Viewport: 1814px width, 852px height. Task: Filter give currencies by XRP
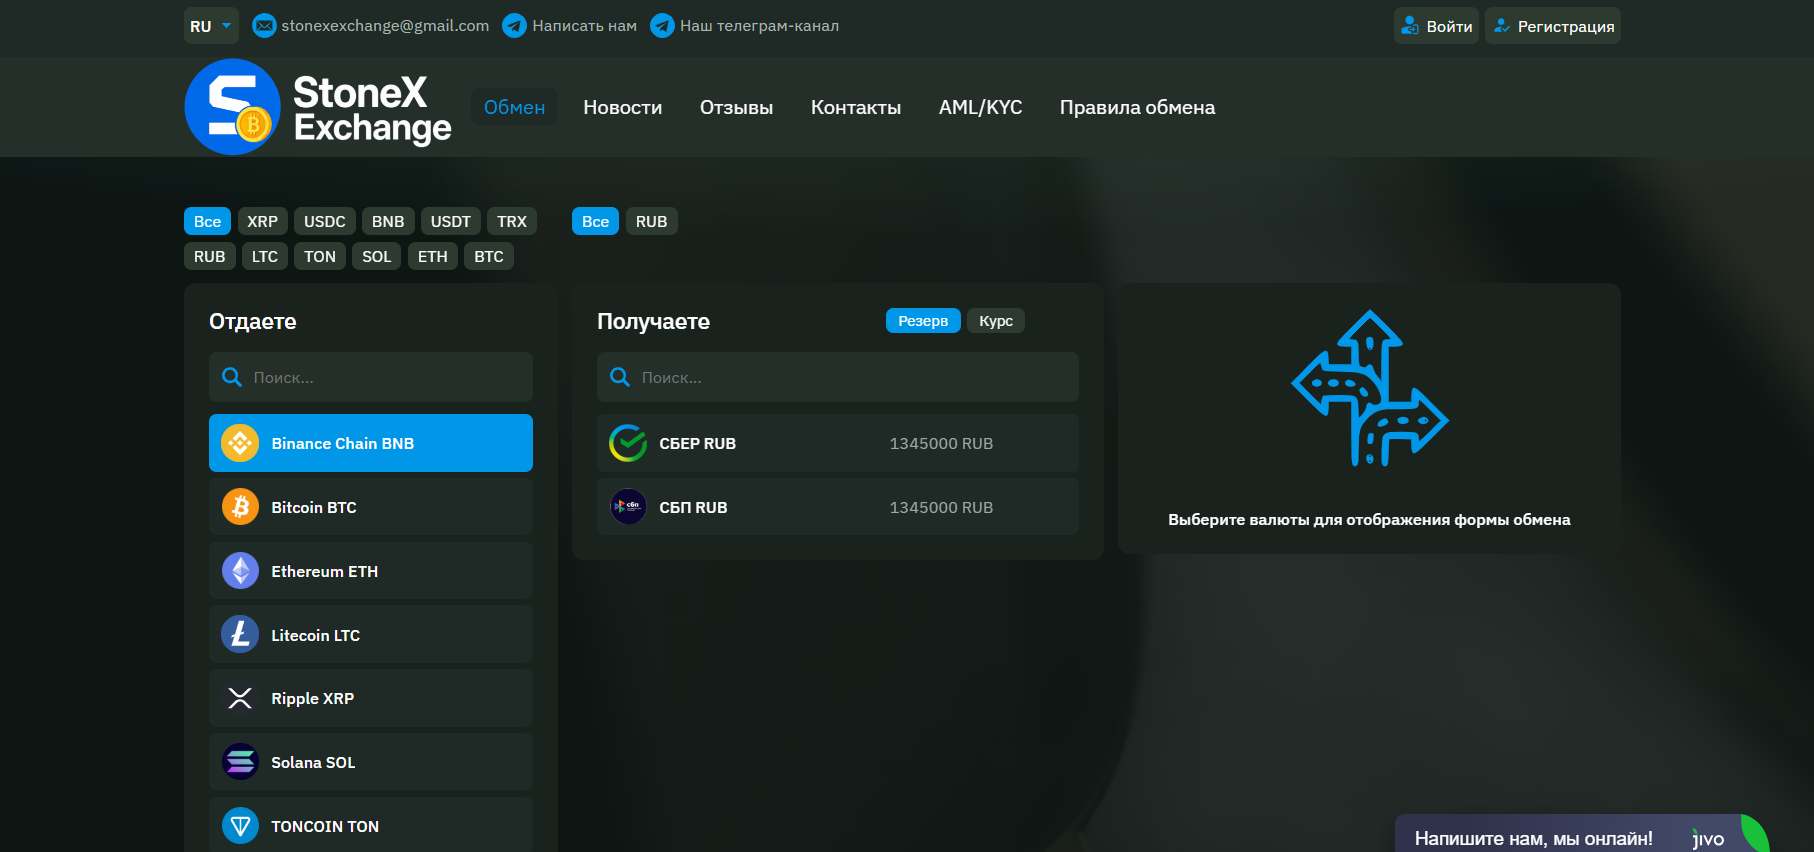pos(262,221)
